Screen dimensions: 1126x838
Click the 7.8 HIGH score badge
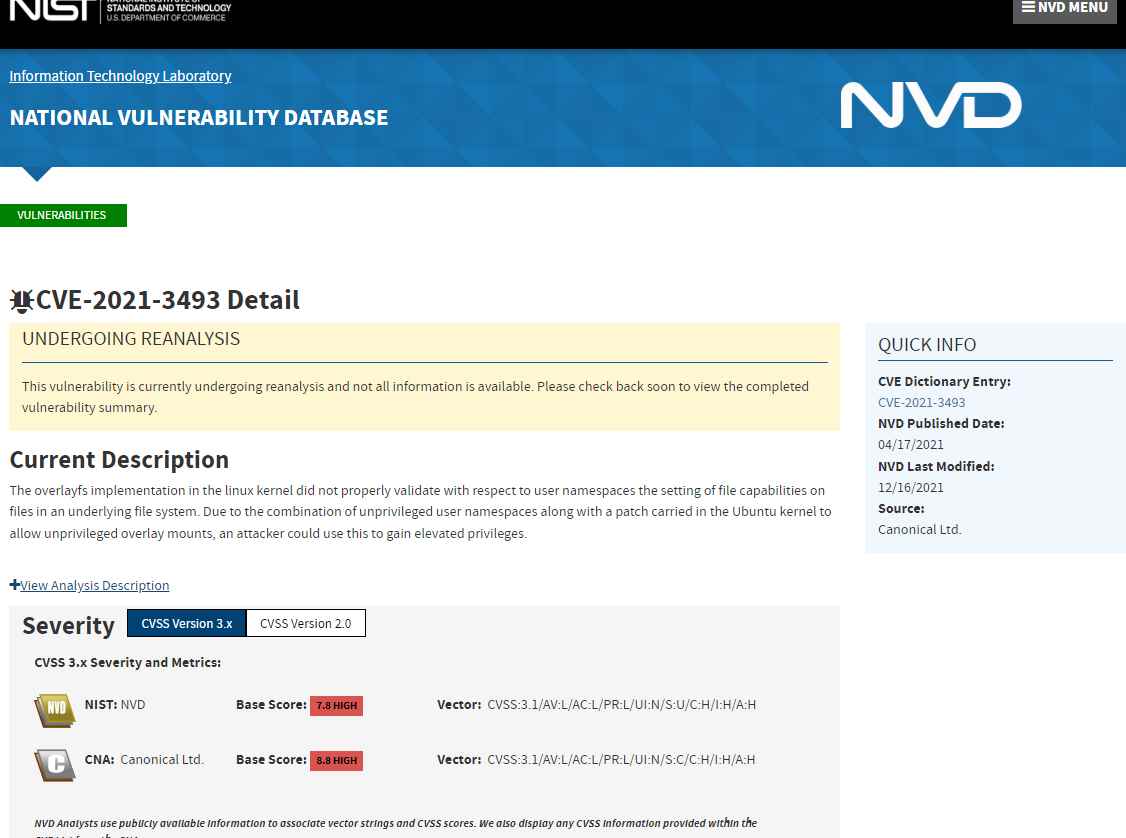click(x=336, y=704)
